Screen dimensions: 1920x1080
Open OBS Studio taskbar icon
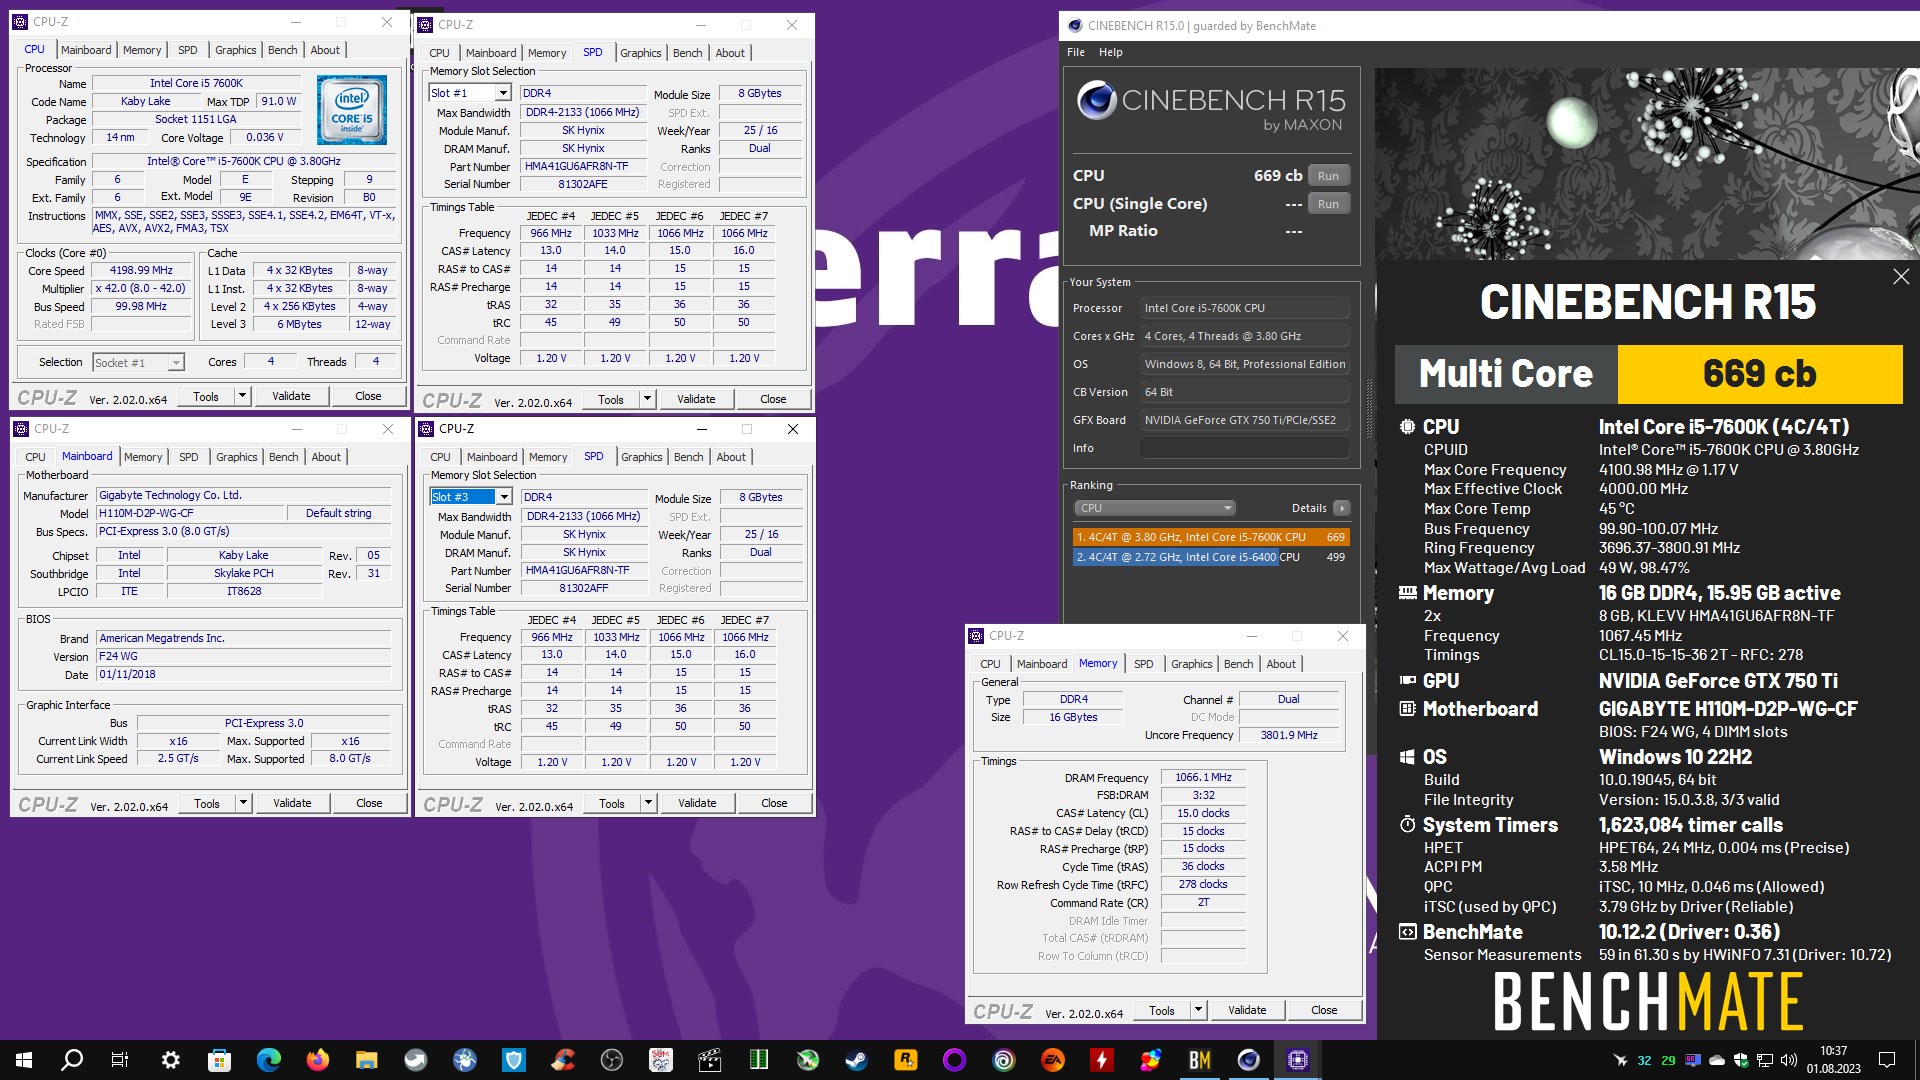tap(612, 1060)
